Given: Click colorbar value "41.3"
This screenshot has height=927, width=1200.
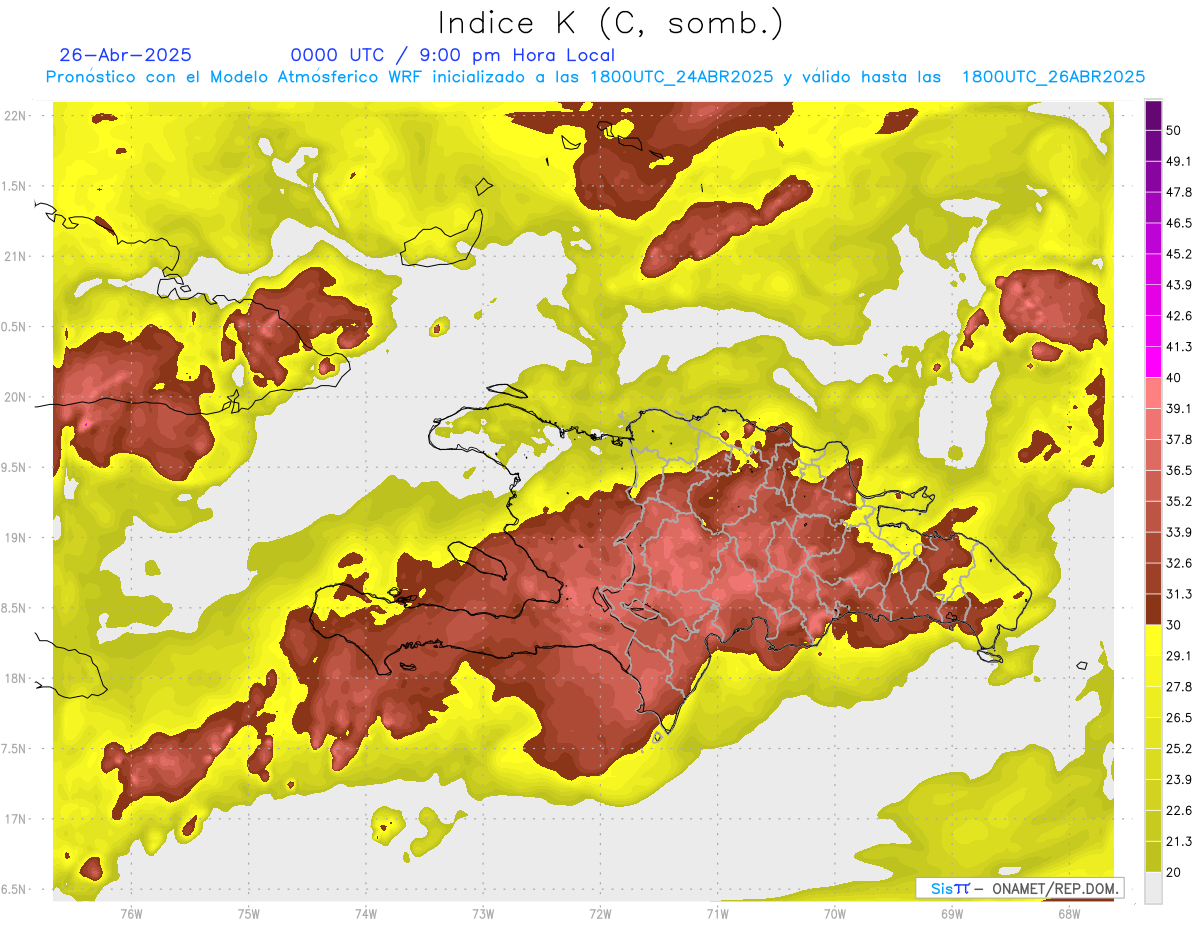Looking at the screenshot, I should pos(1179,347).
